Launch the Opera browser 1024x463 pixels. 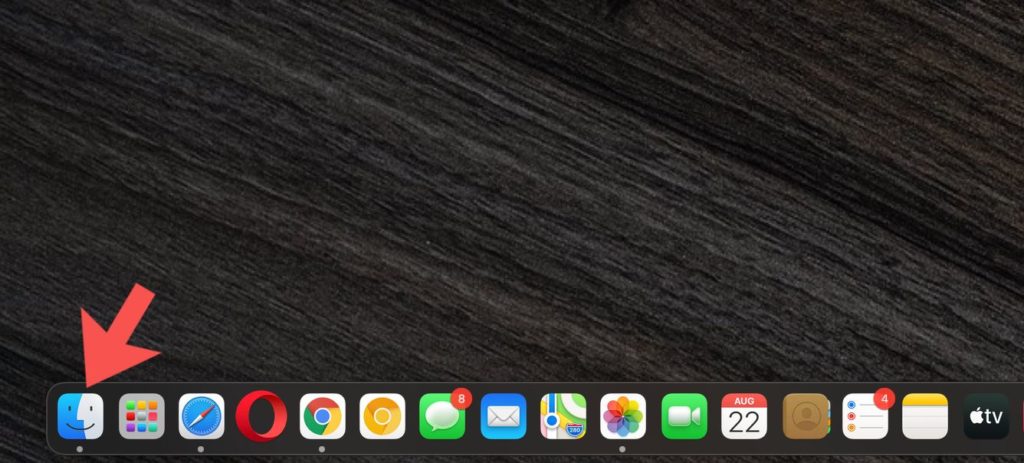261,416
